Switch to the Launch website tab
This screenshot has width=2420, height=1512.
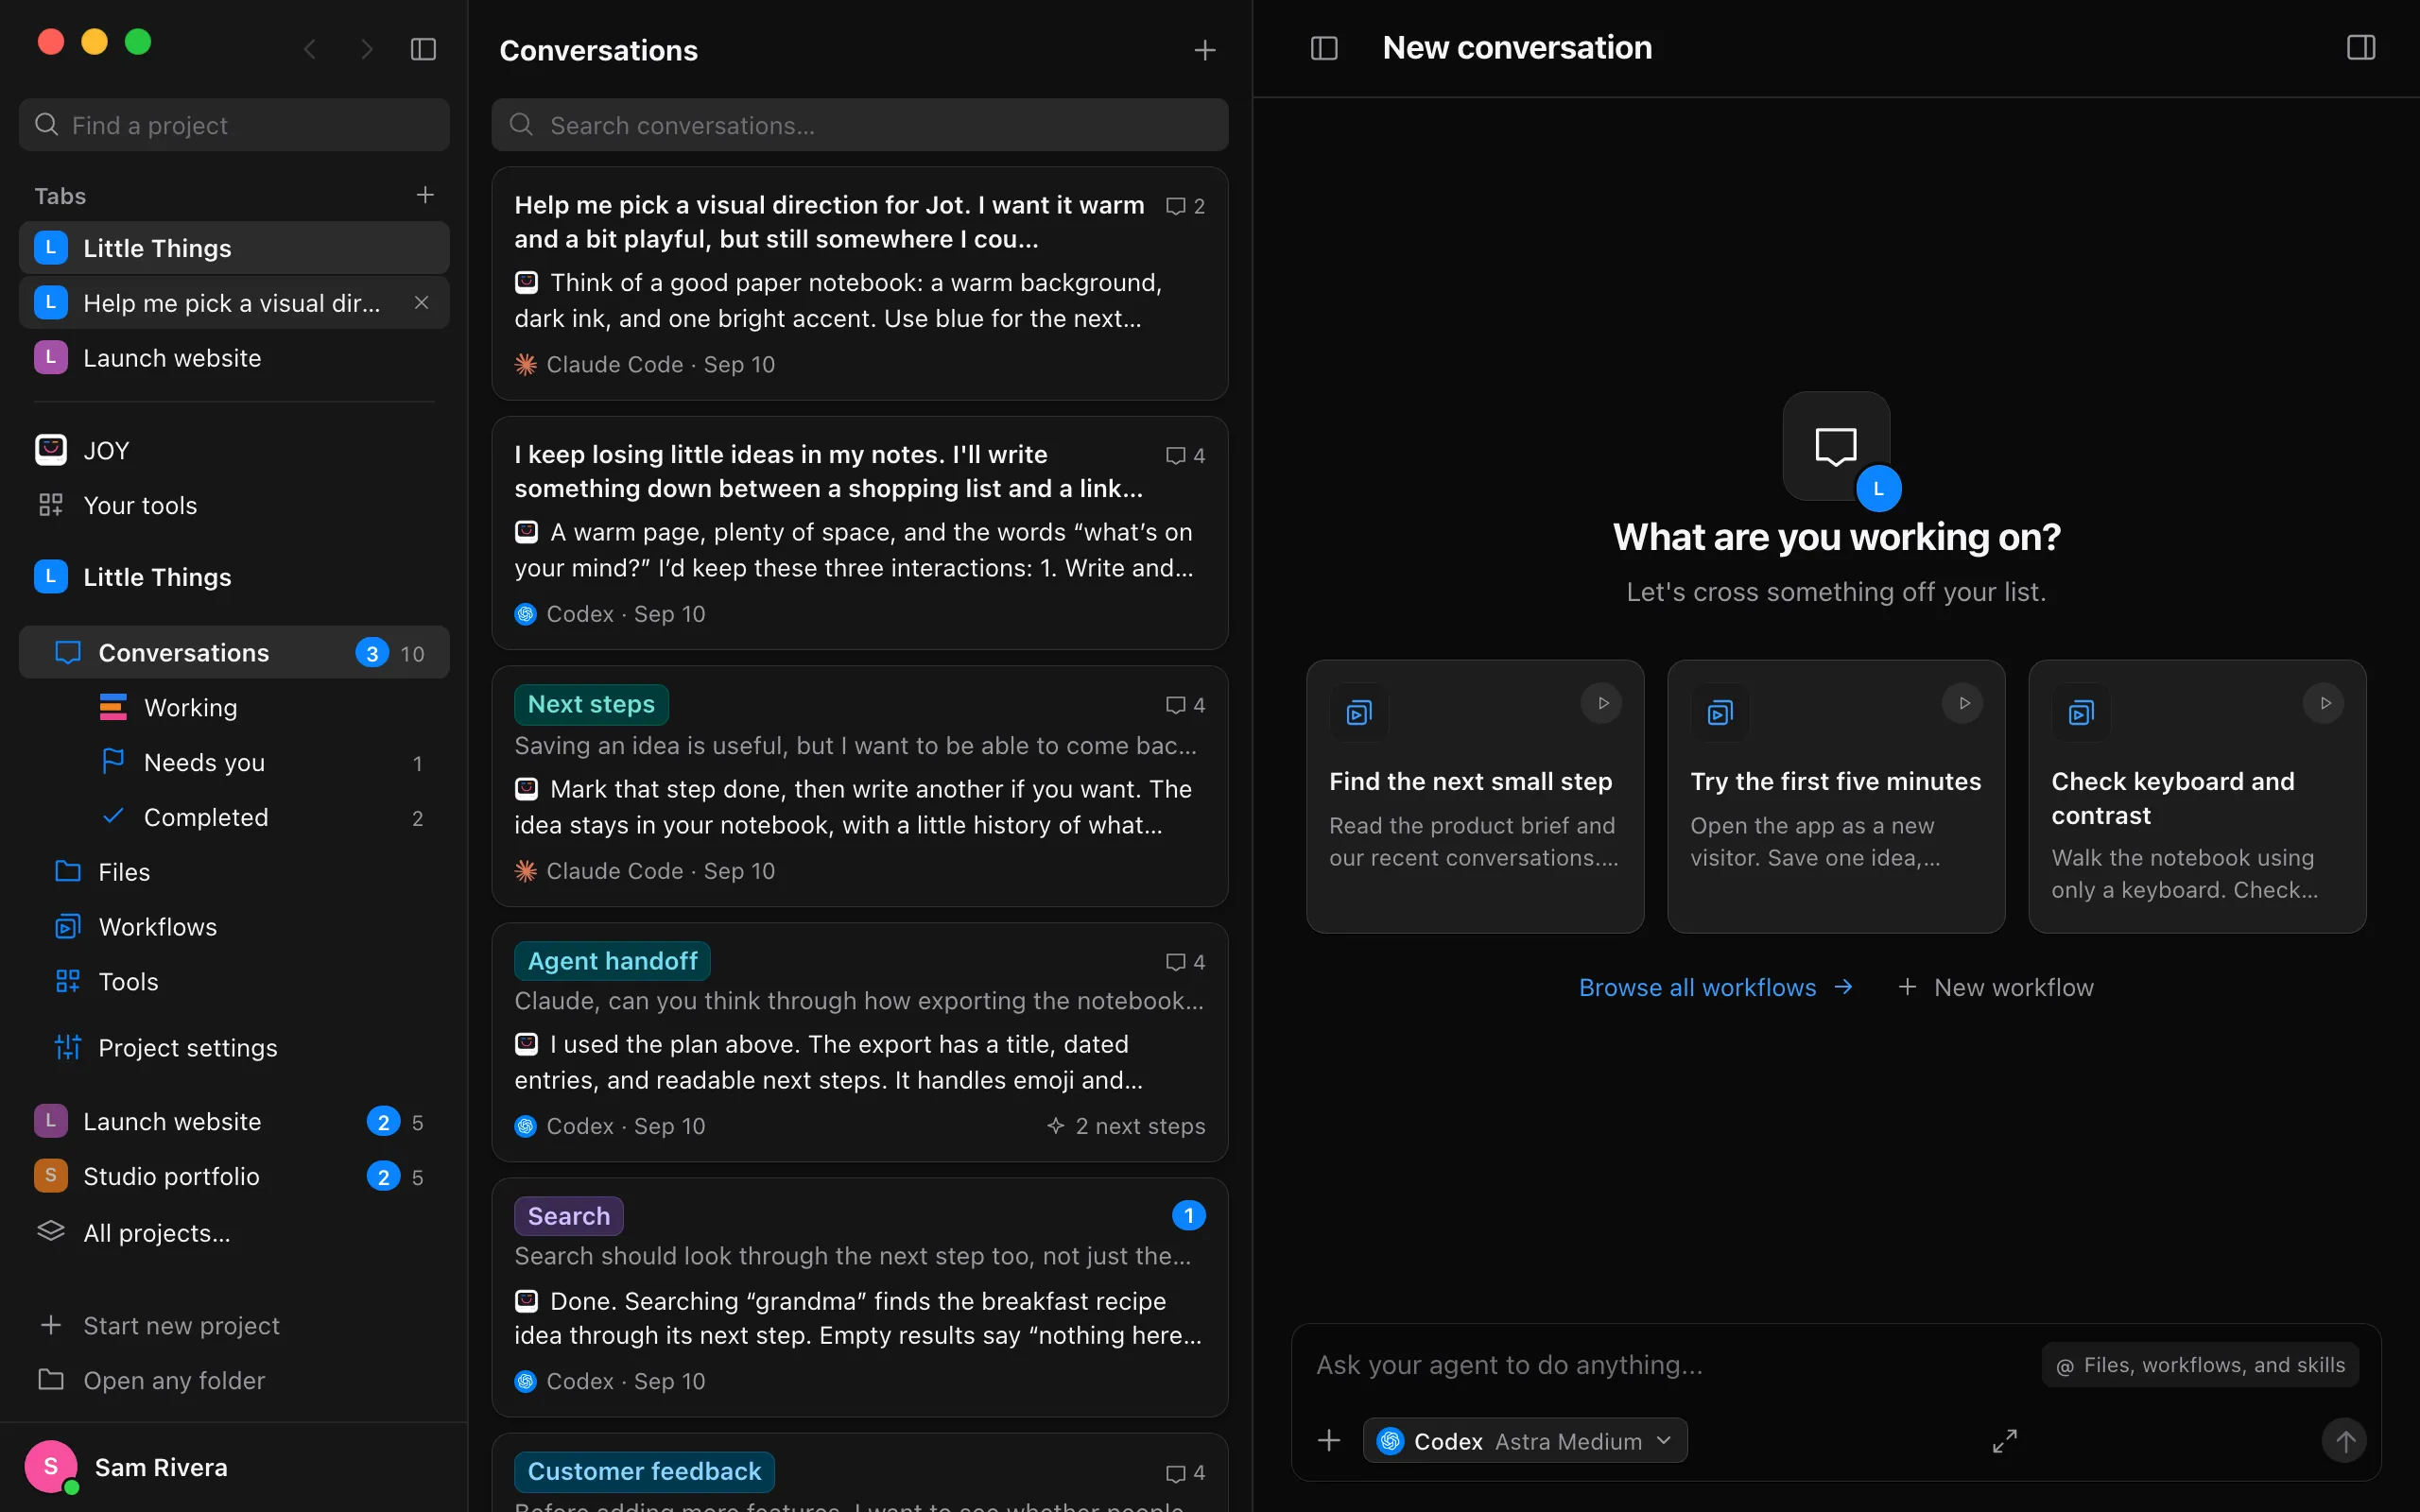234,358
